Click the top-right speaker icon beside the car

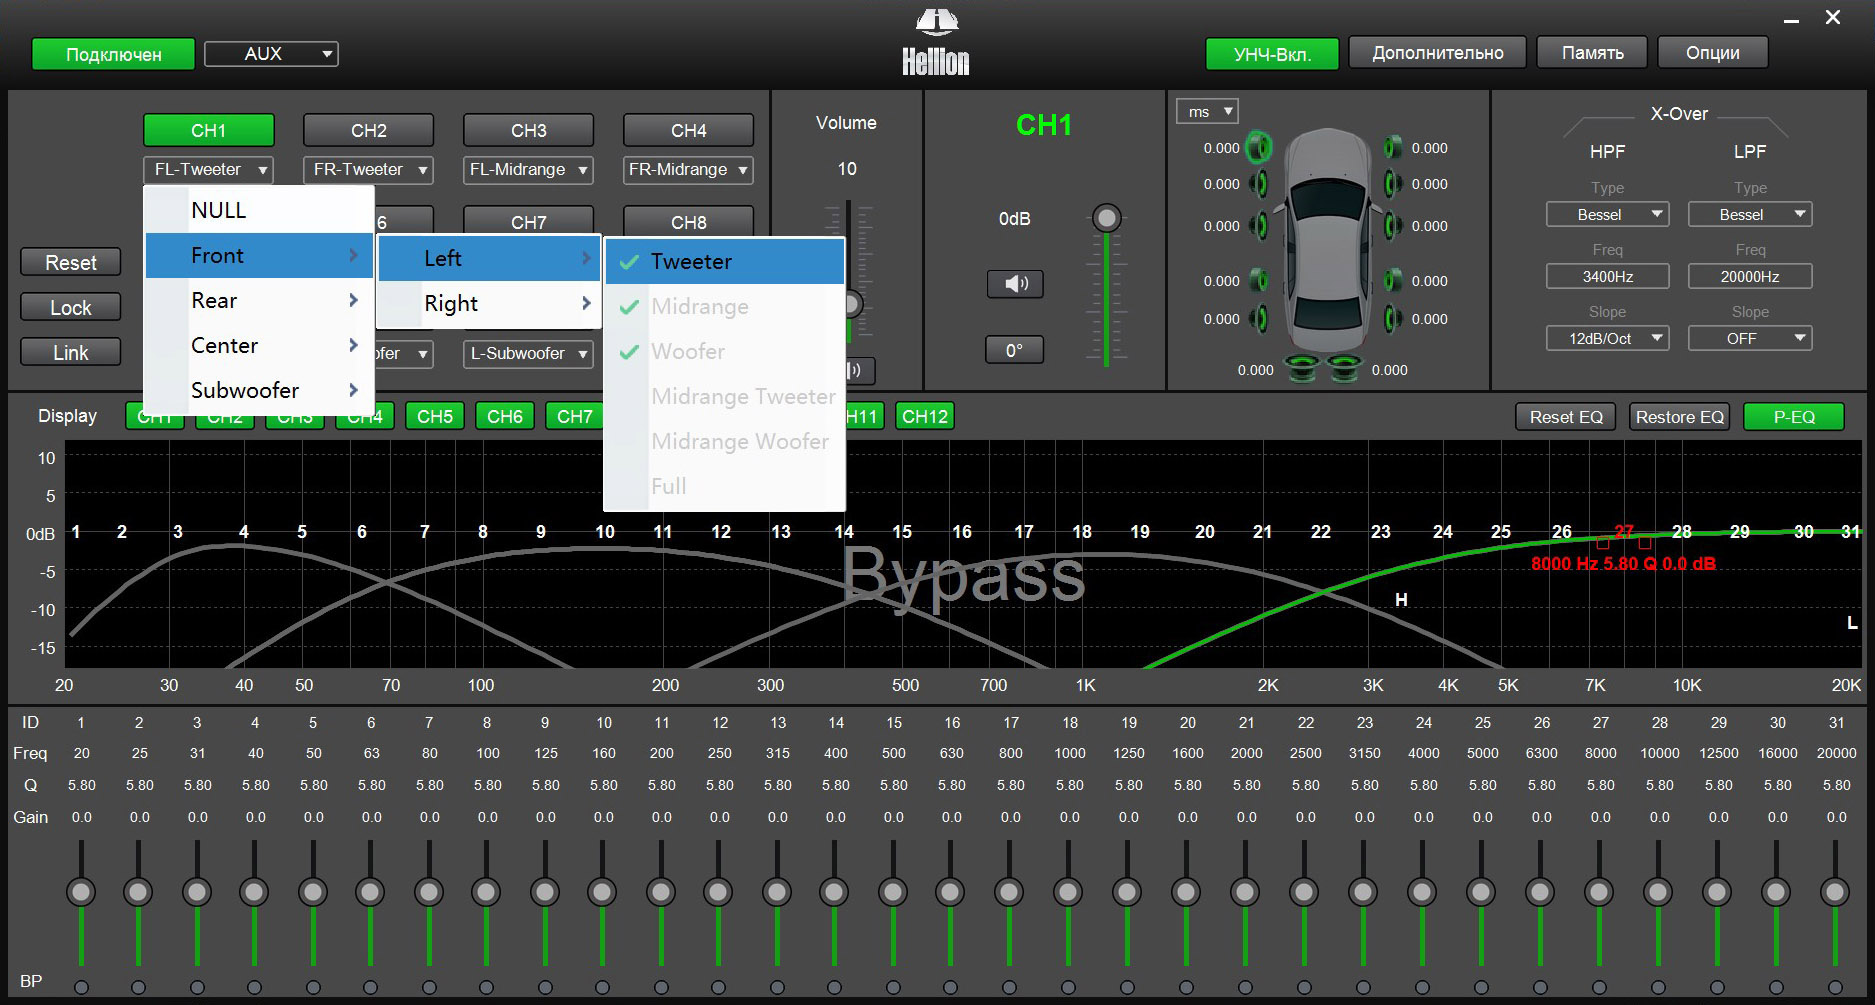(1392, 148)
